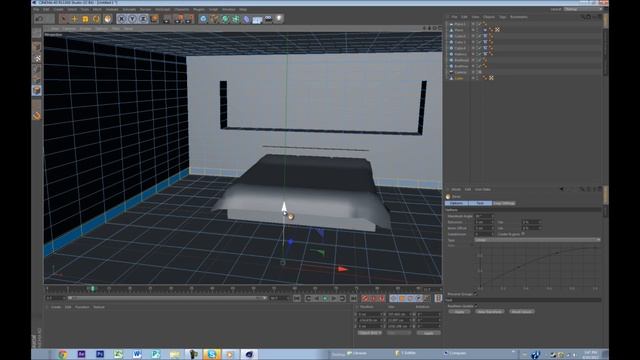Click Apply in the Coordinates manager
Image resolution: width=640 pixels, height=360 pixels.
pos(428,333)
